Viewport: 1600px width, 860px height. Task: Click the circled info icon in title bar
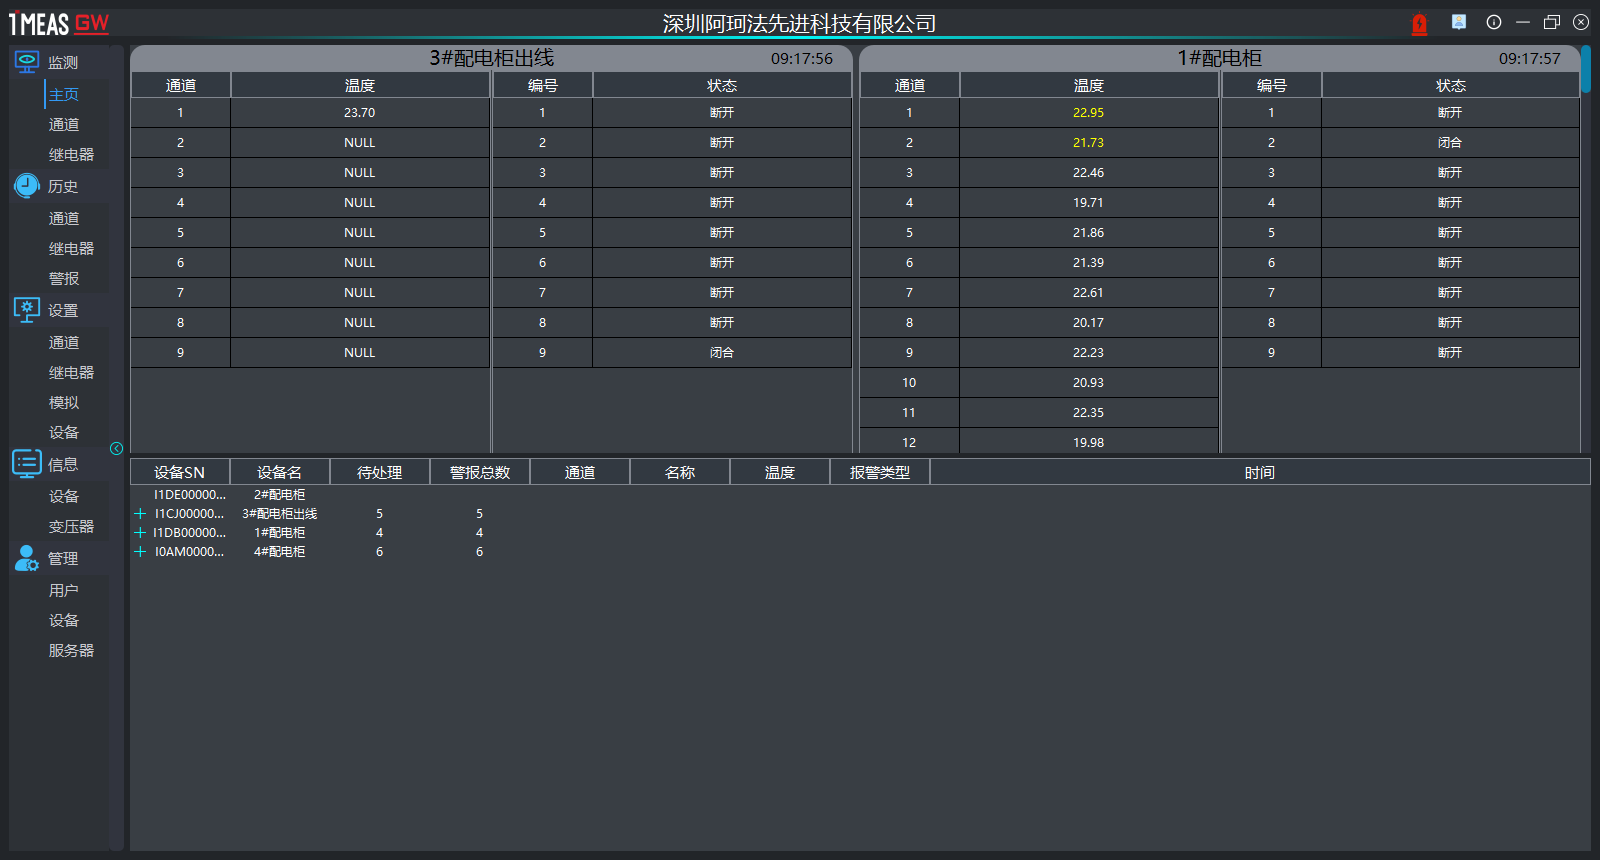(1494, 22)
